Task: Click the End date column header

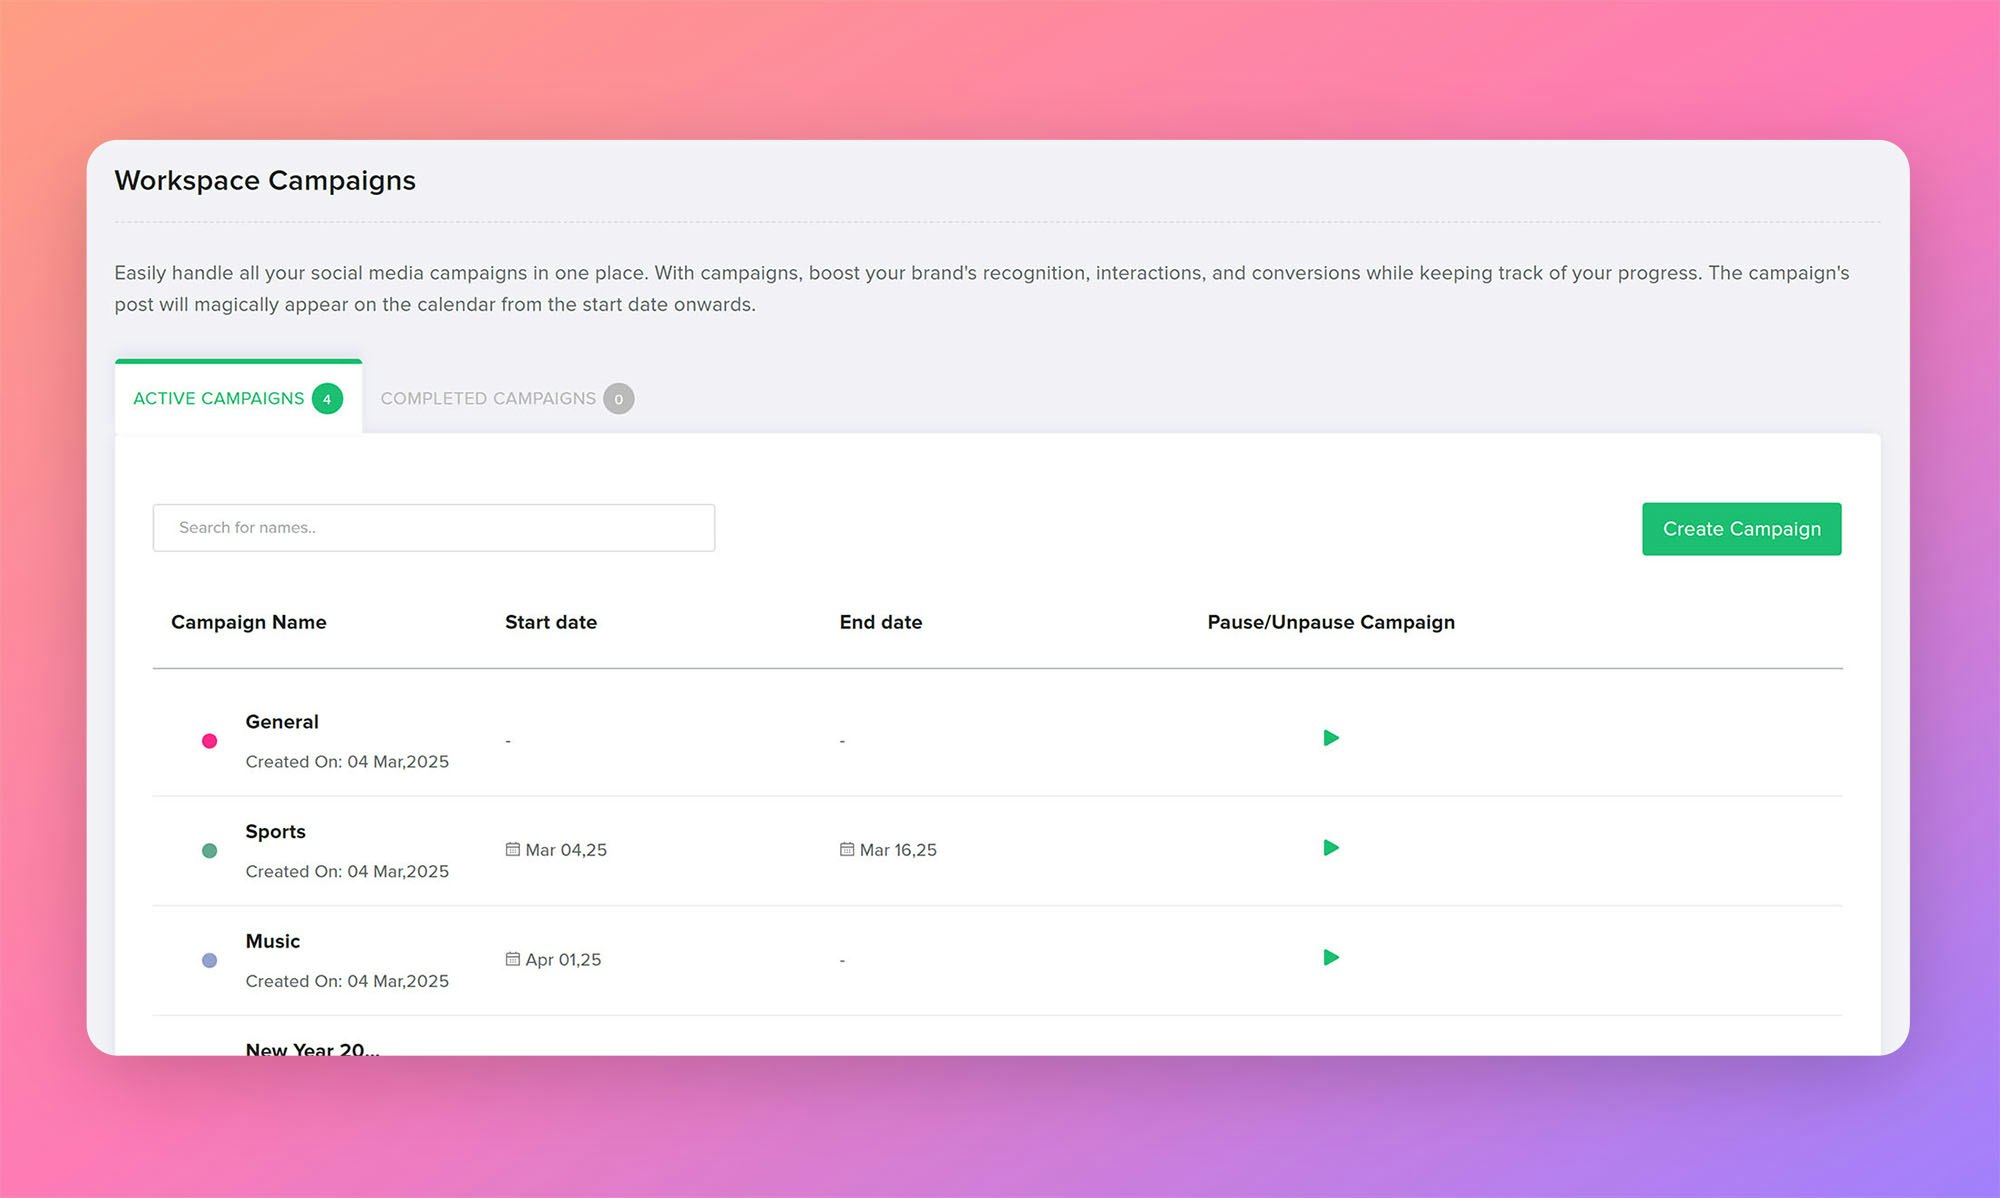Action: coord(880,622)
